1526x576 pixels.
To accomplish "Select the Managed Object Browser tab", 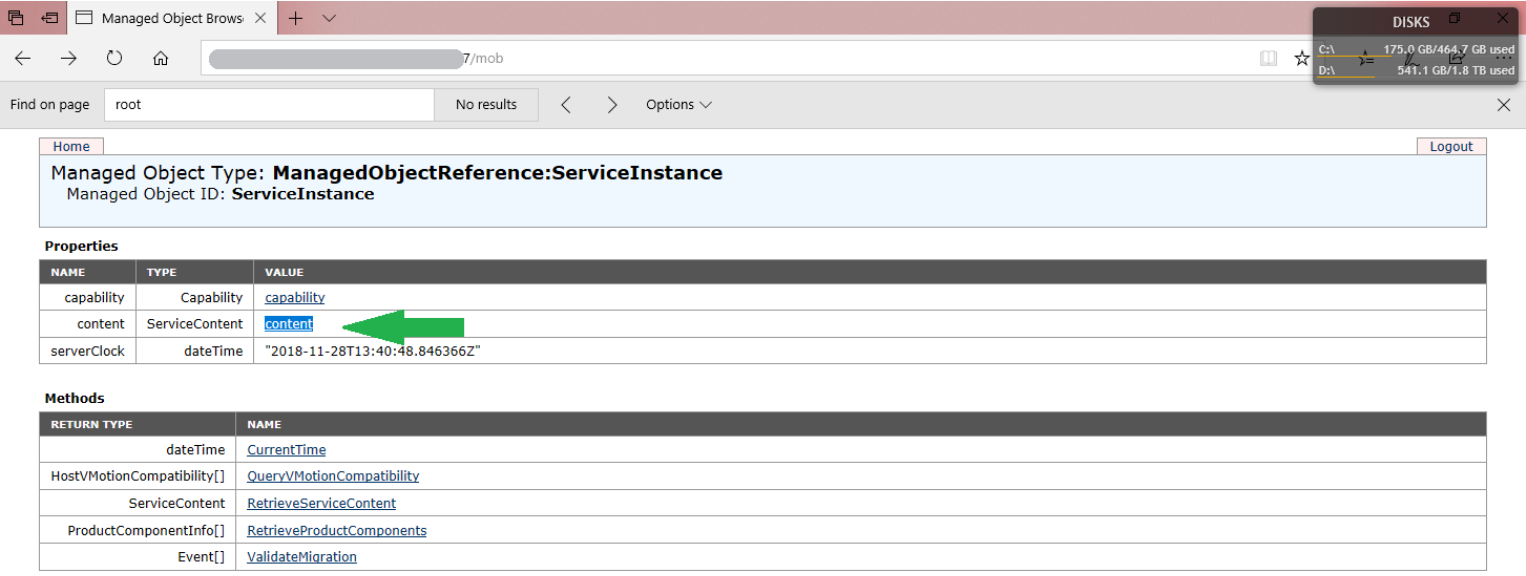I will click(x=172, y=18).
